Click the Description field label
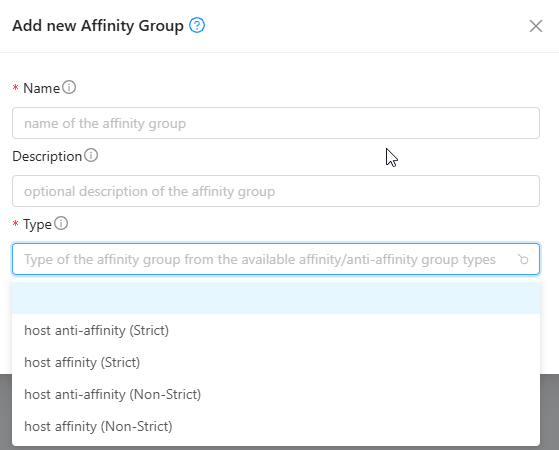 tap(47, 157)
